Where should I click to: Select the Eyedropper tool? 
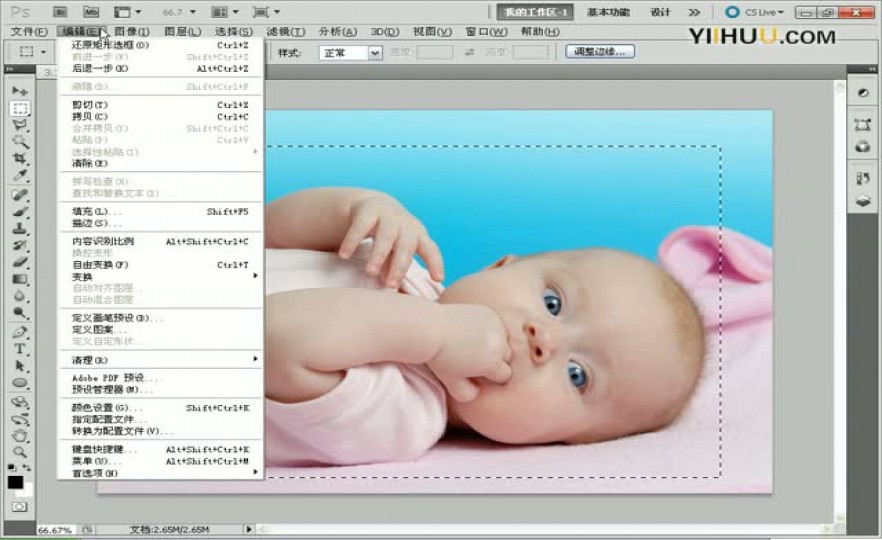point(20,175)
